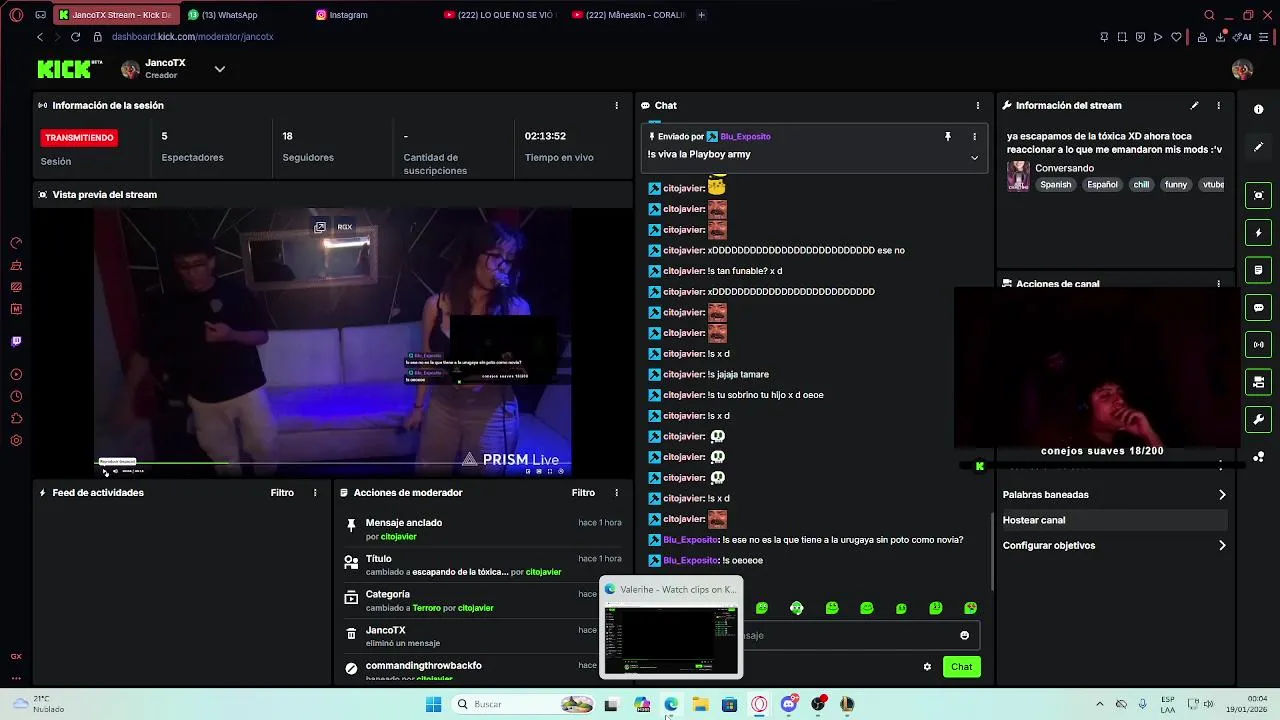
Task: Expand the Palabras baneadas option
Action: [1113, 495]
